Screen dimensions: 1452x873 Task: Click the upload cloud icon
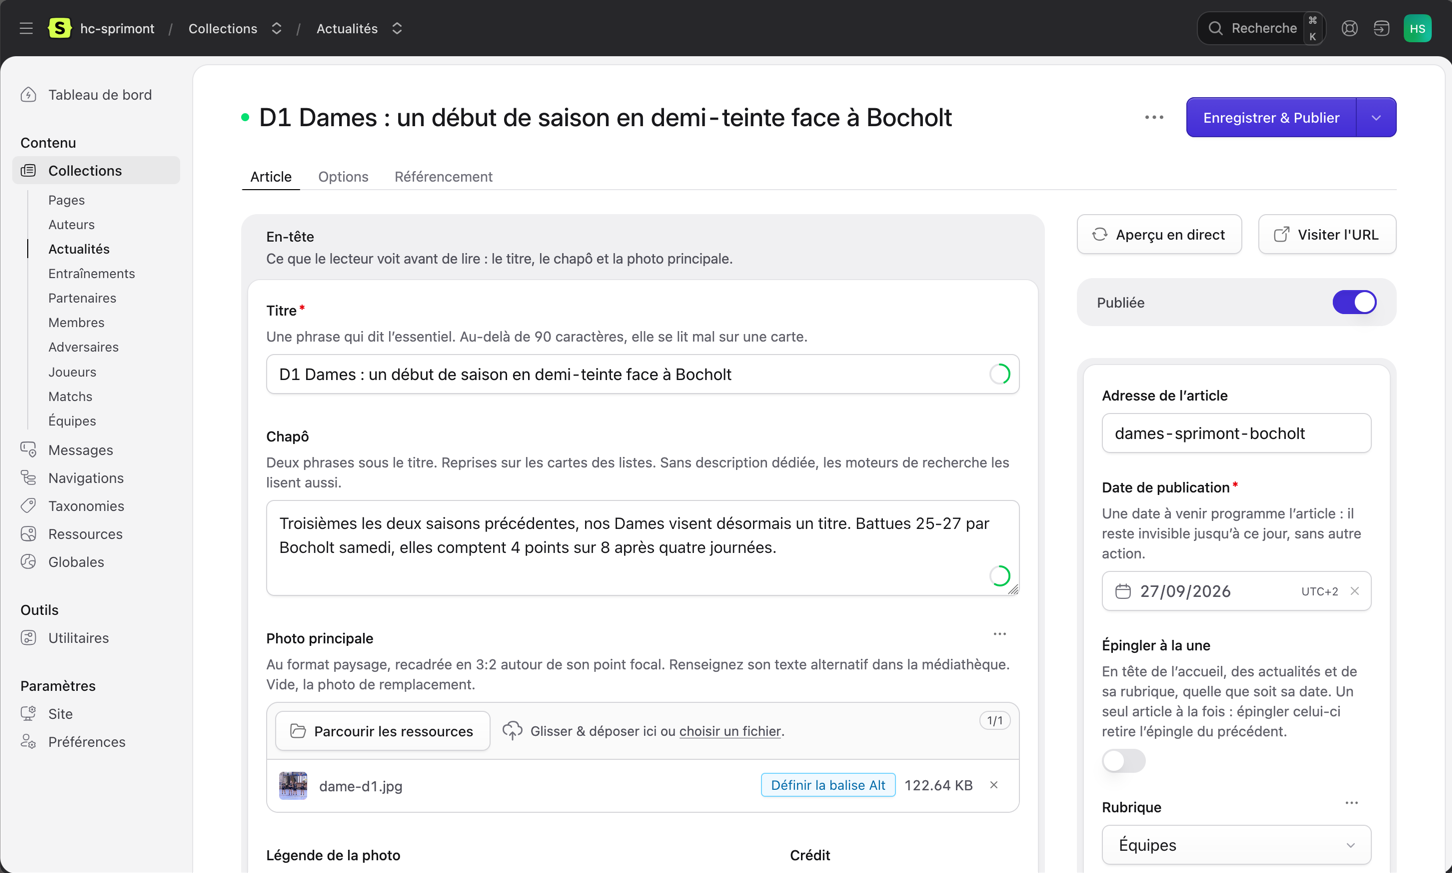(x=512, y=731)
